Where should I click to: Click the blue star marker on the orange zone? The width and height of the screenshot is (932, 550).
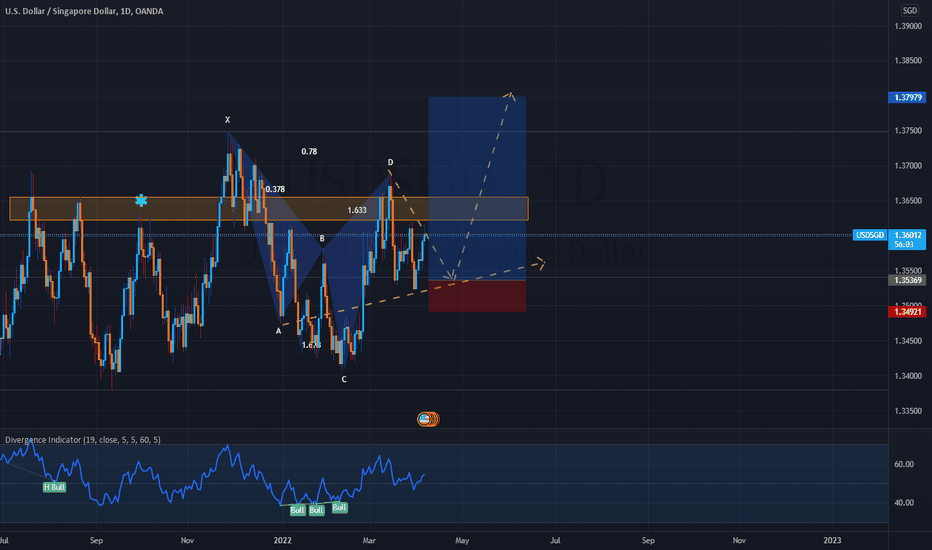[141, 201]
